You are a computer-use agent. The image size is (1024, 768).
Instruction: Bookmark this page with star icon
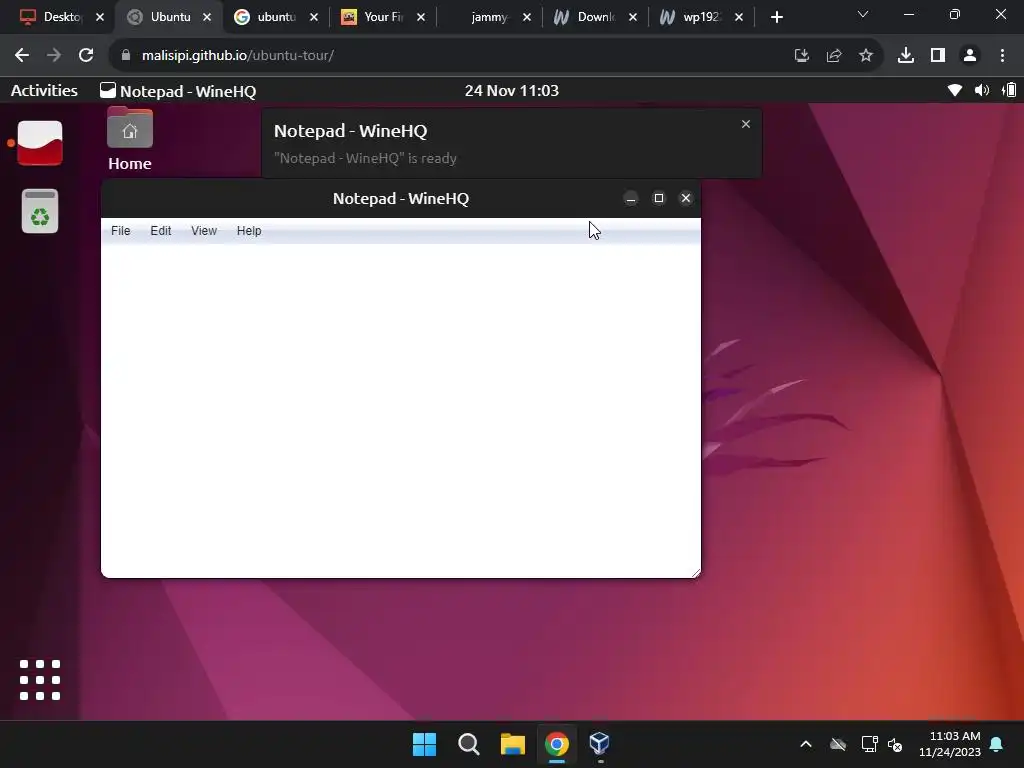(x=866, y=56)
